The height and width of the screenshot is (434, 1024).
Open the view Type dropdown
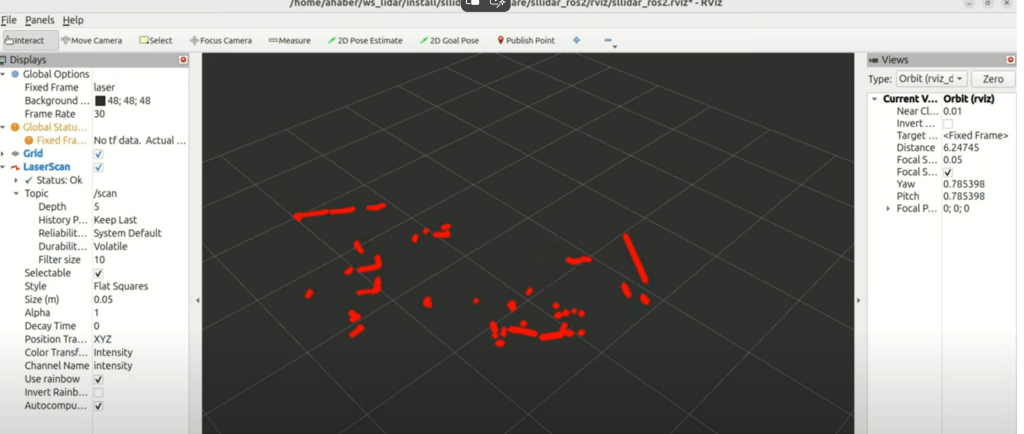tap(930, 79)
